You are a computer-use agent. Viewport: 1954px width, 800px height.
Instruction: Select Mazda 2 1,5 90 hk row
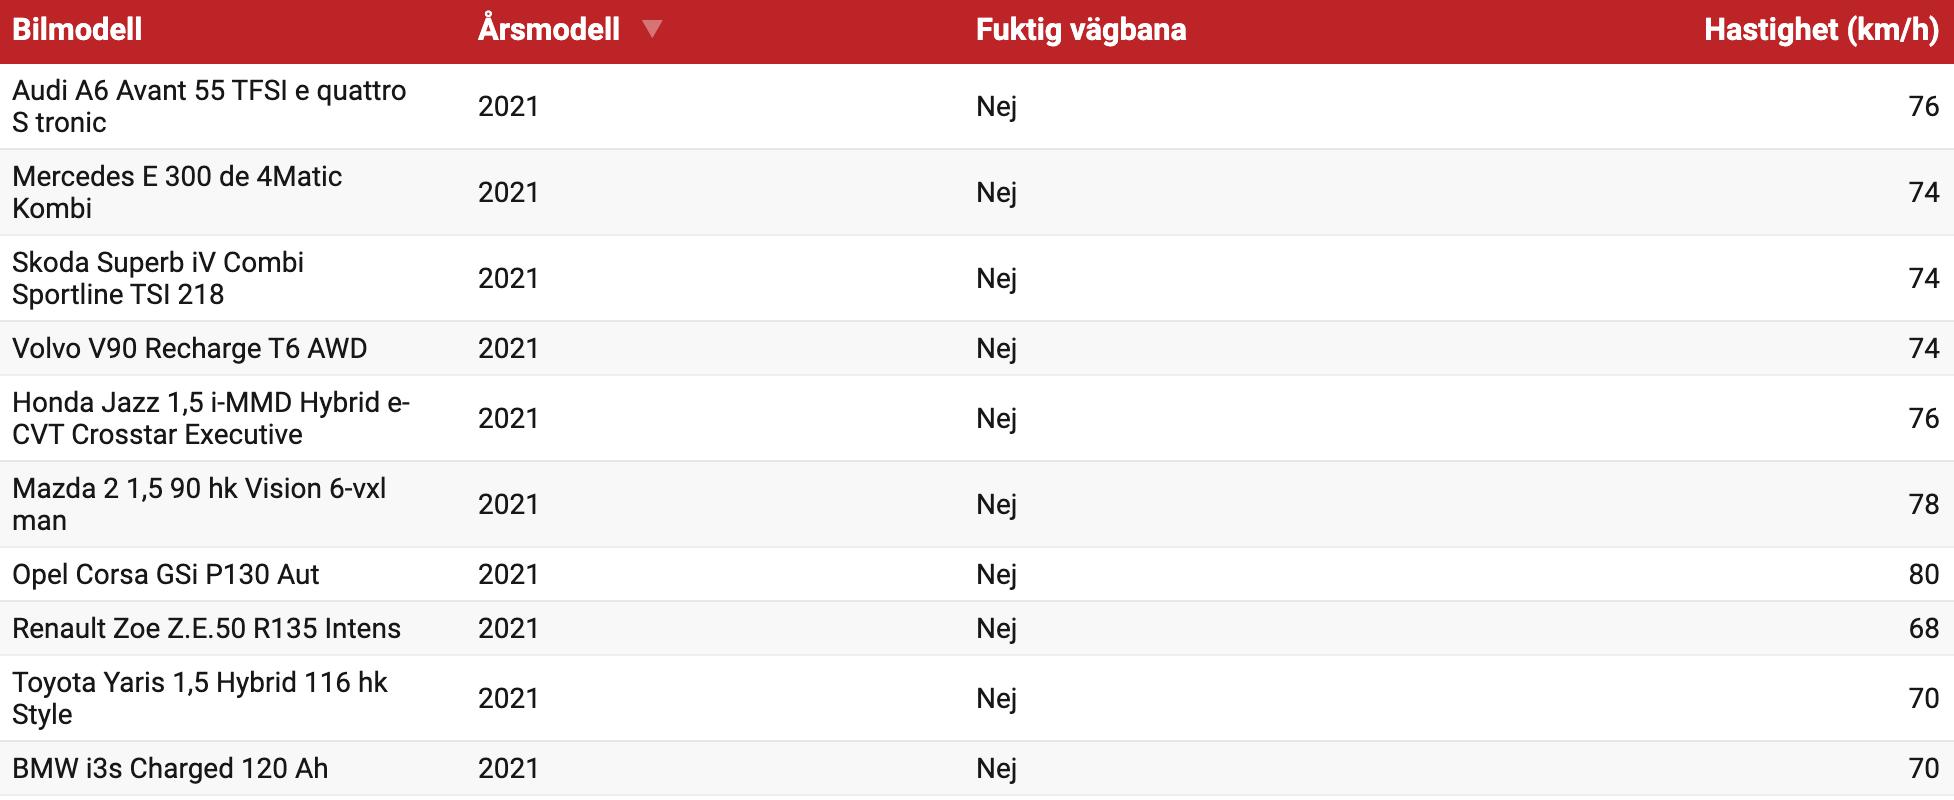pyautogui.click(x=977, y=505)
